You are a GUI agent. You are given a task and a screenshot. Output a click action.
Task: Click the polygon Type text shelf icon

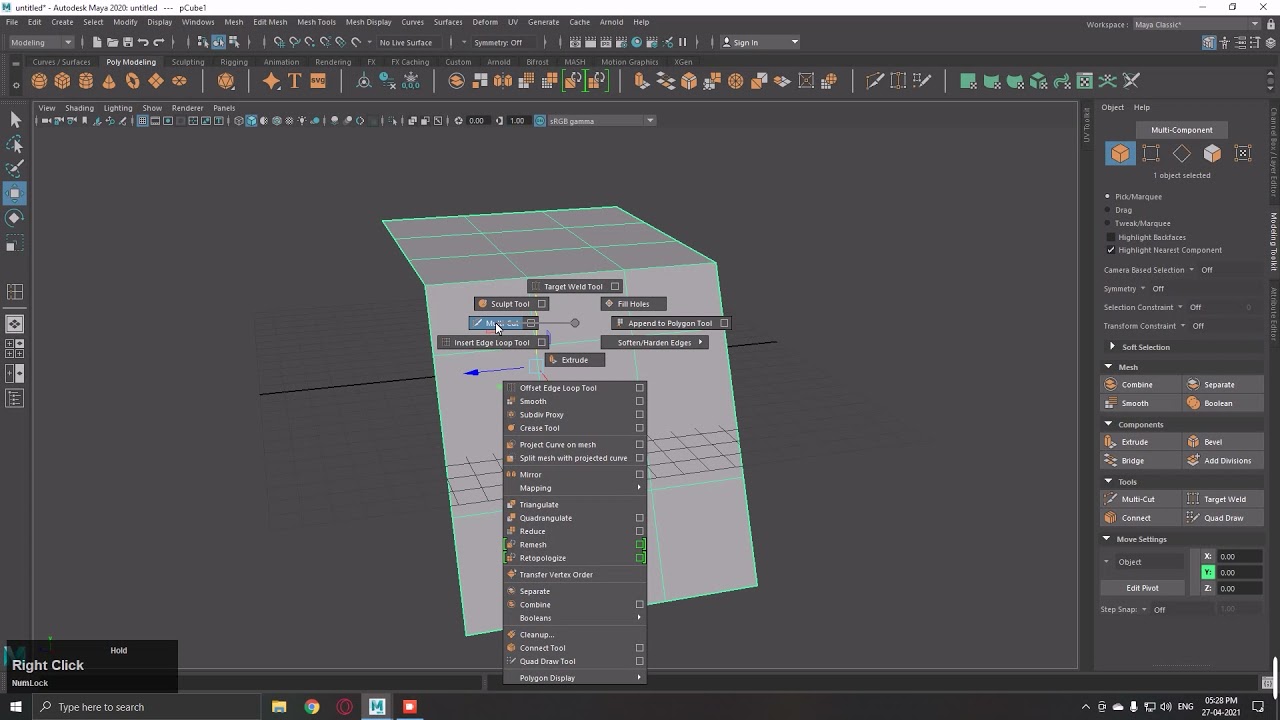(x=294, y=81)
